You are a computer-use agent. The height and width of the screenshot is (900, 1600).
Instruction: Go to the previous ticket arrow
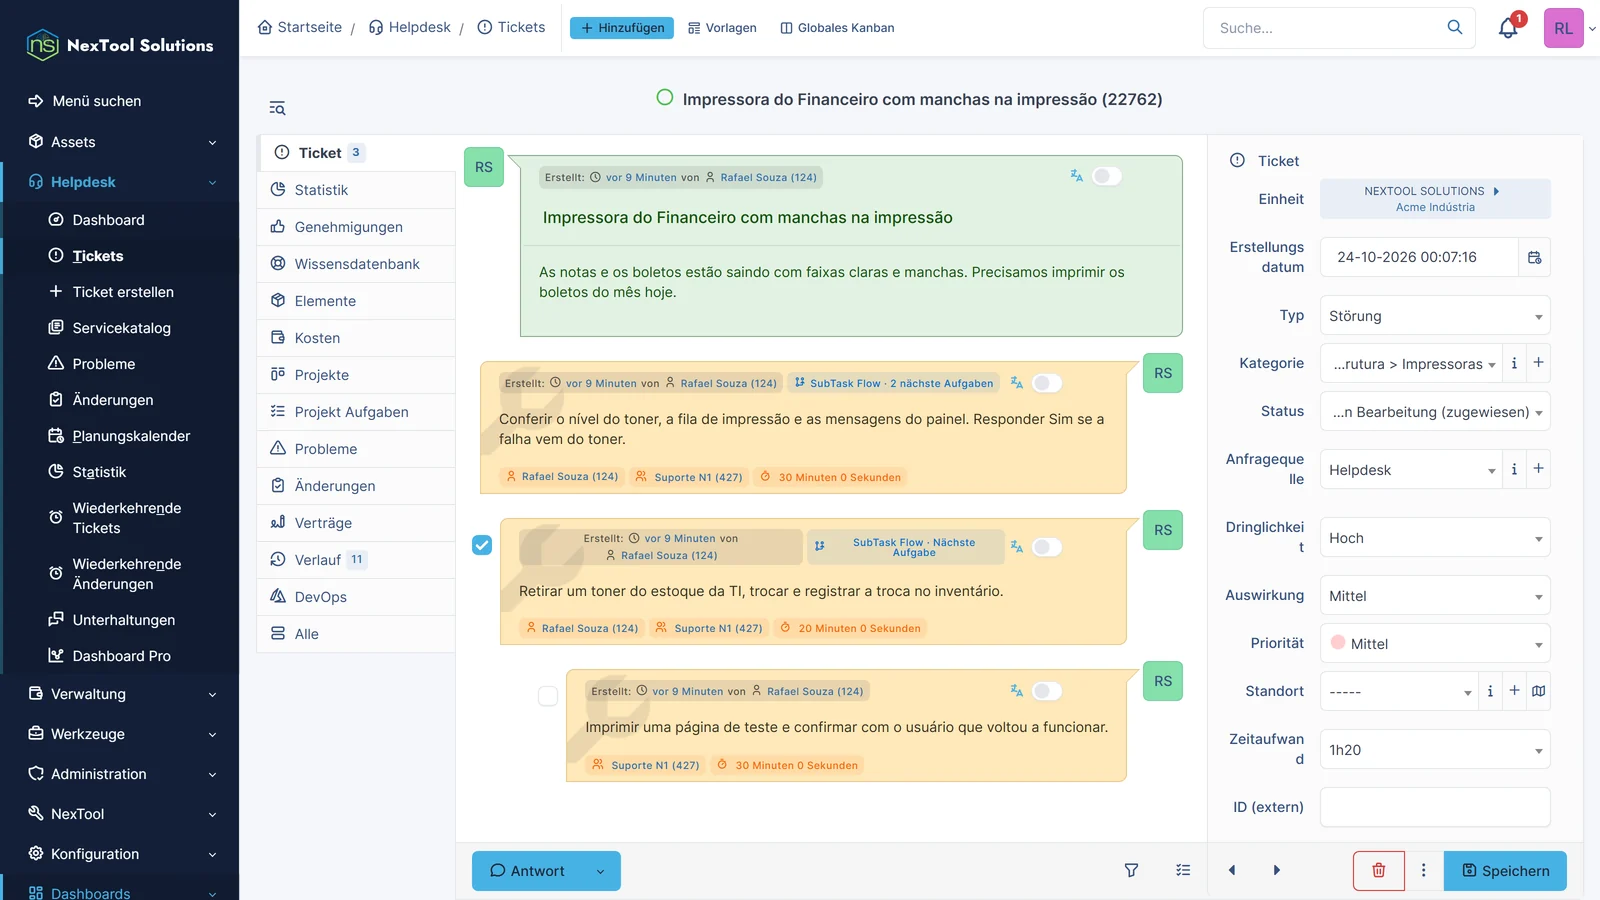(1232, 871)
